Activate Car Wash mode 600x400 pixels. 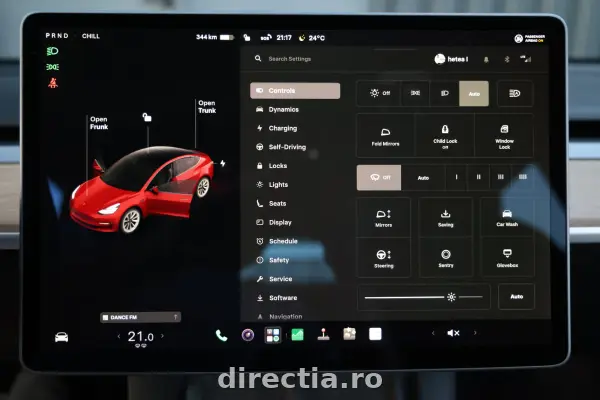coord(507,217)
